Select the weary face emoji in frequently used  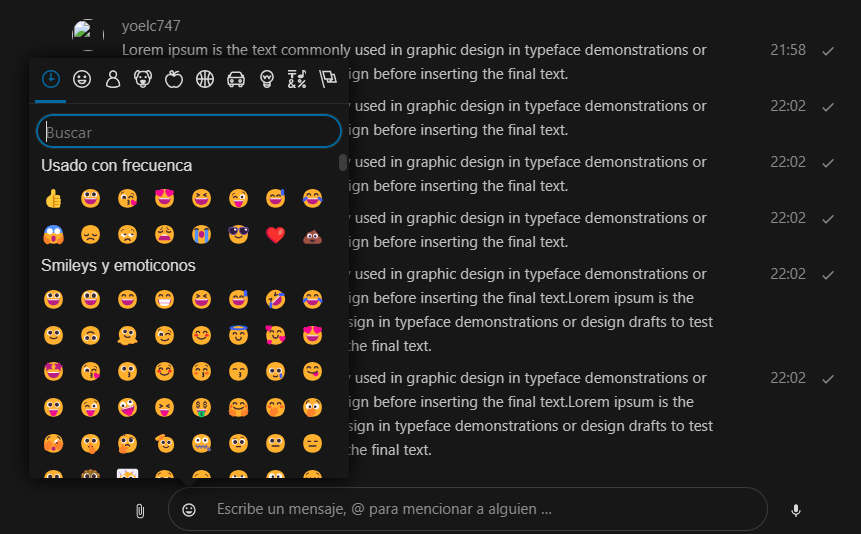coord(164,235)
